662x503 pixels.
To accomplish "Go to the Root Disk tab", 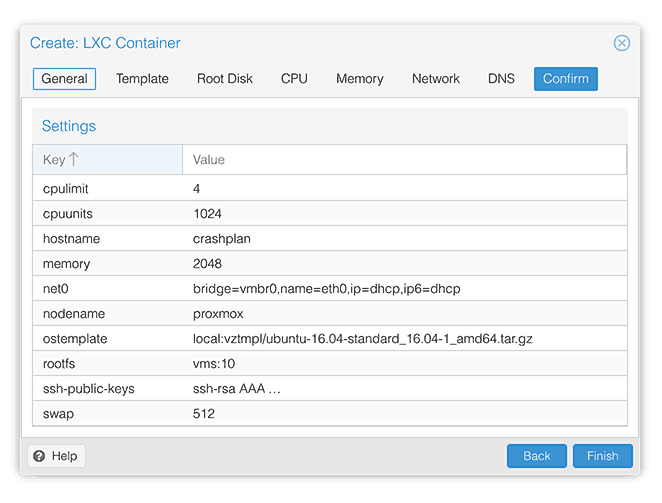I will point(225,79).
